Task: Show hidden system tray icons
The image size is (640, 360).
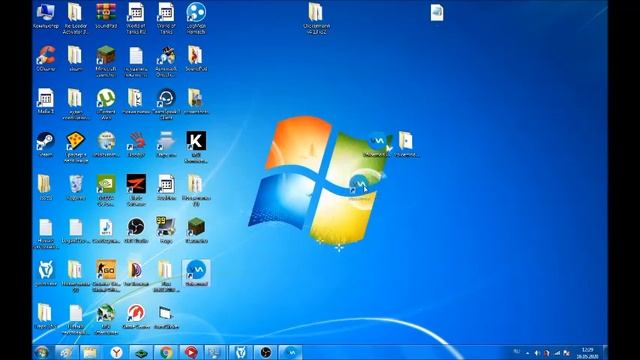Action: (527, 353)
